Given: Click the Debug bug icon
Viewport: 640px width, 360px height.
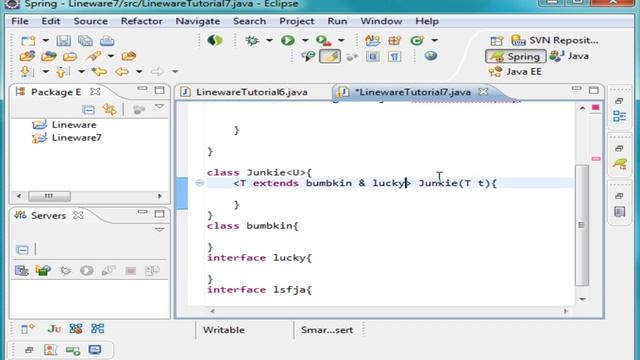Looking at the screenshot, I should click(252, 40).
